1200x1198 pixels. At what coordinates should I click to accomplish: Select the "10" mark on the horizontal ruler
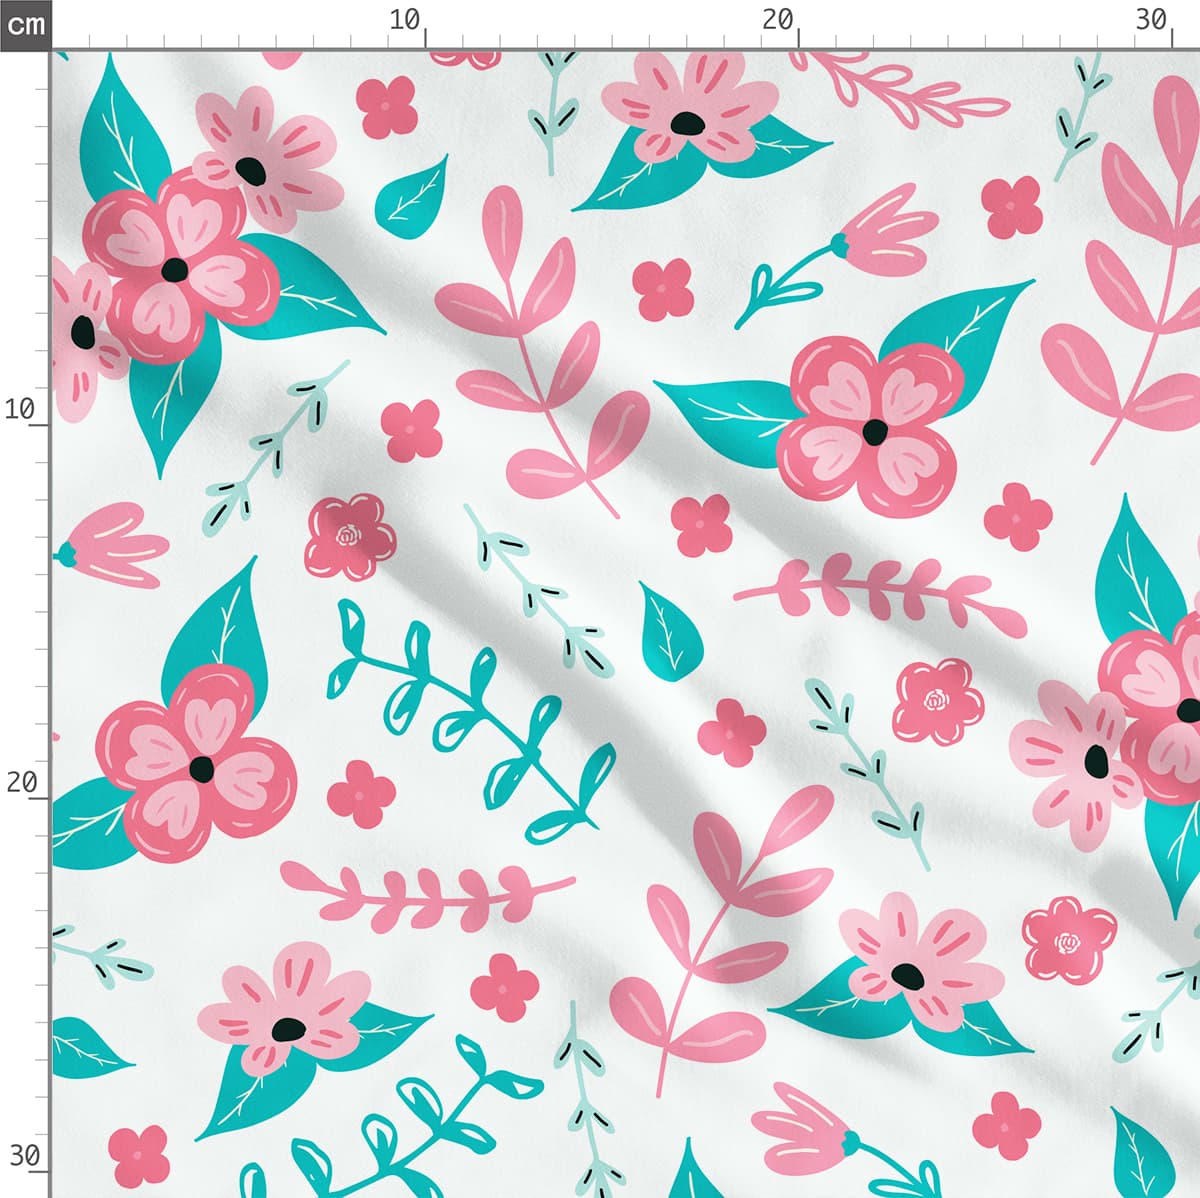pyautogui.click(x=405, y=20)
